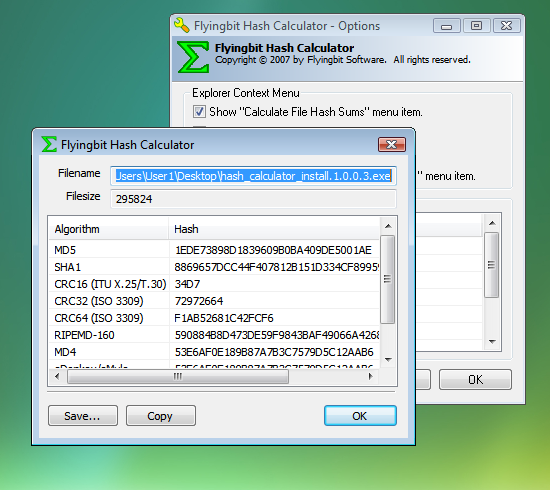This screenshot has width=550, height=490.
Task: Click Save... to export hashes
Action: point(83,416)
